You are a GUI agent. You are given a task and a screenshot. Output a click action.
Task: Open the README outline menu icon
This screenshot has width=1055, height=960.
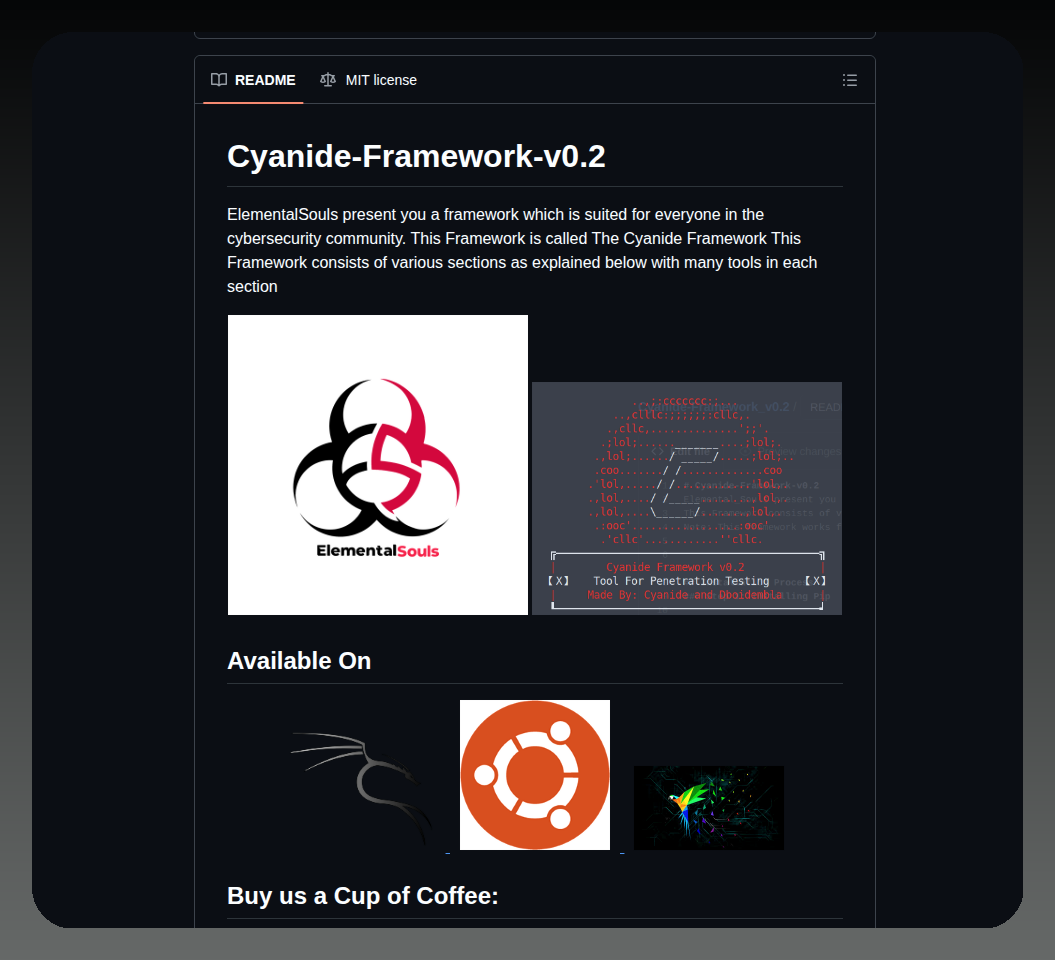[x=850, y=81]
